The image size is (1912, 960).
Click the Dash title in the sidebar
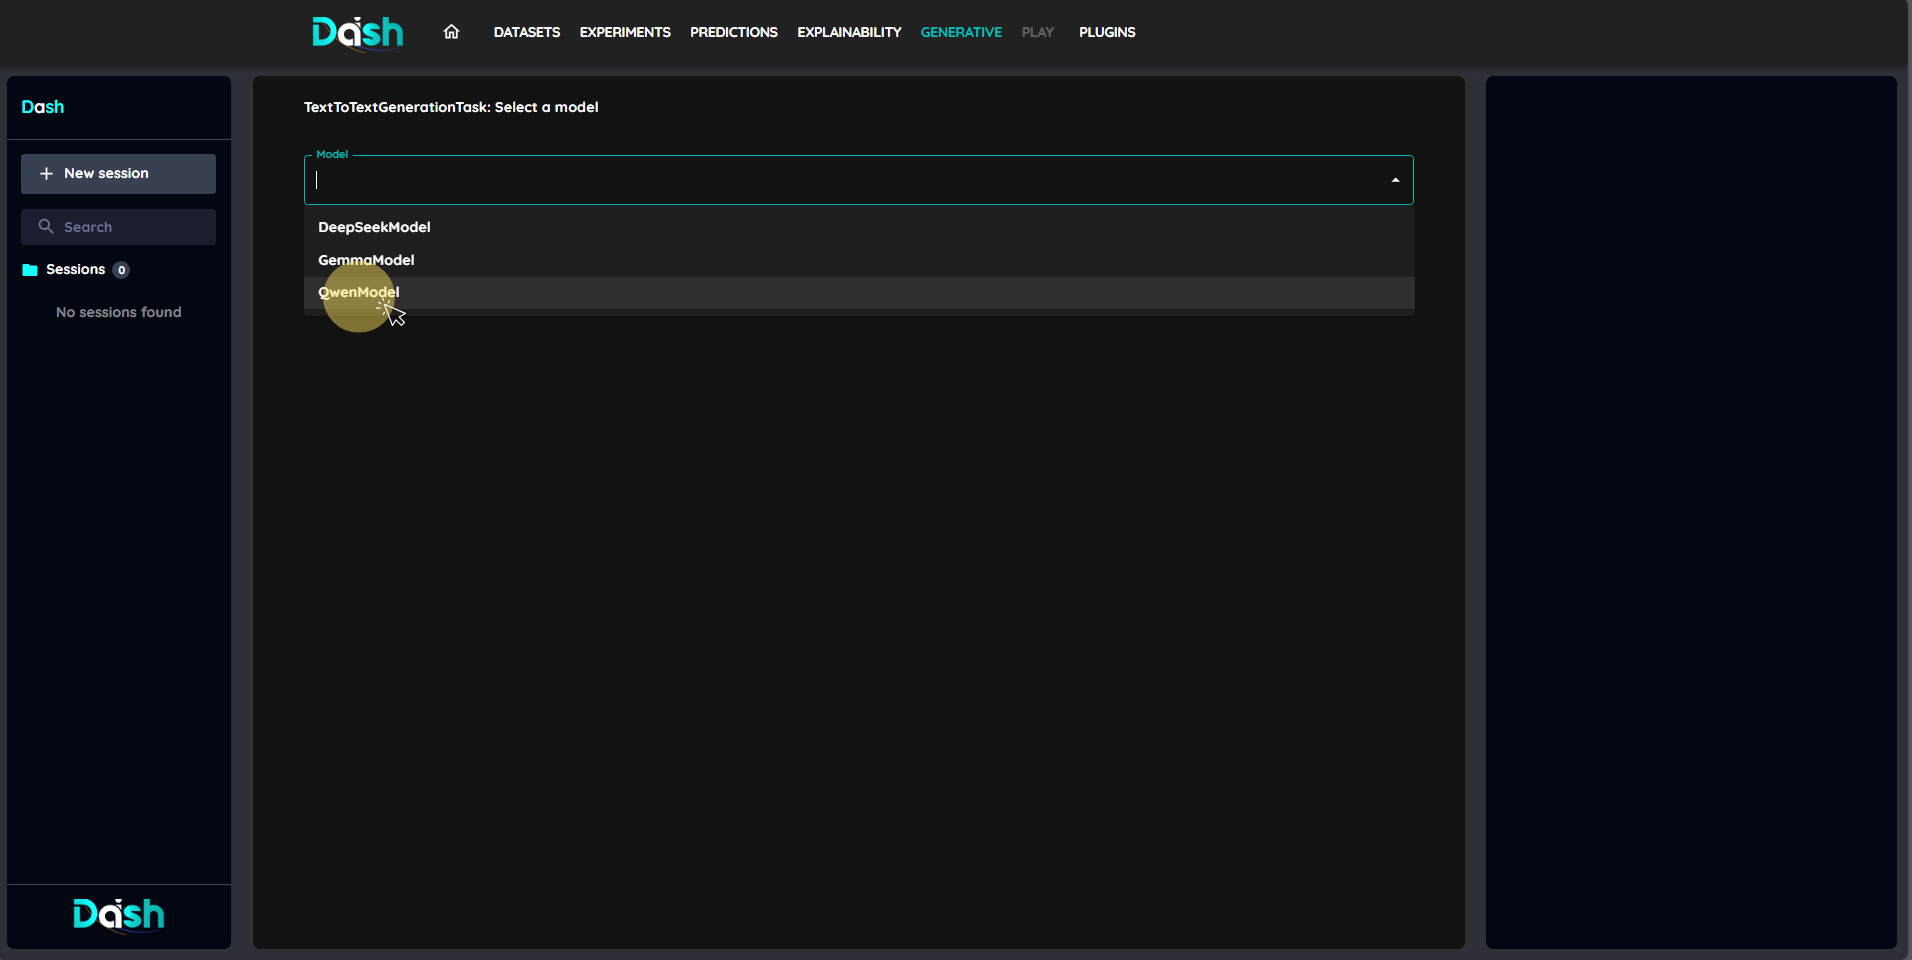pyautogui.click(x=43, y=107)
